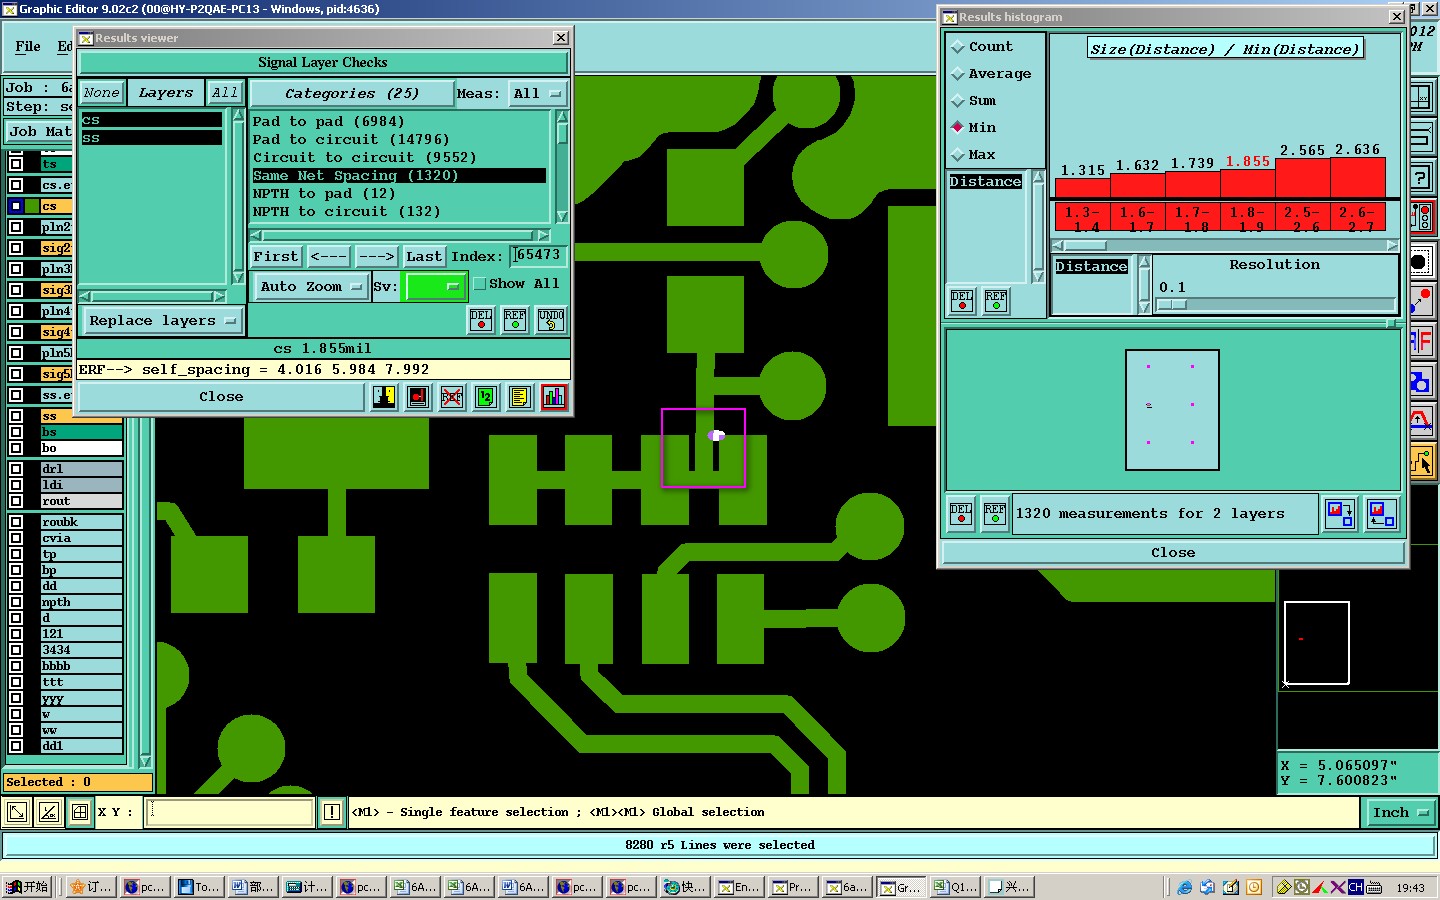The image size is (1440, 900).
Task: Click the red marker icon on black background
Action: [x=418, y=397]
